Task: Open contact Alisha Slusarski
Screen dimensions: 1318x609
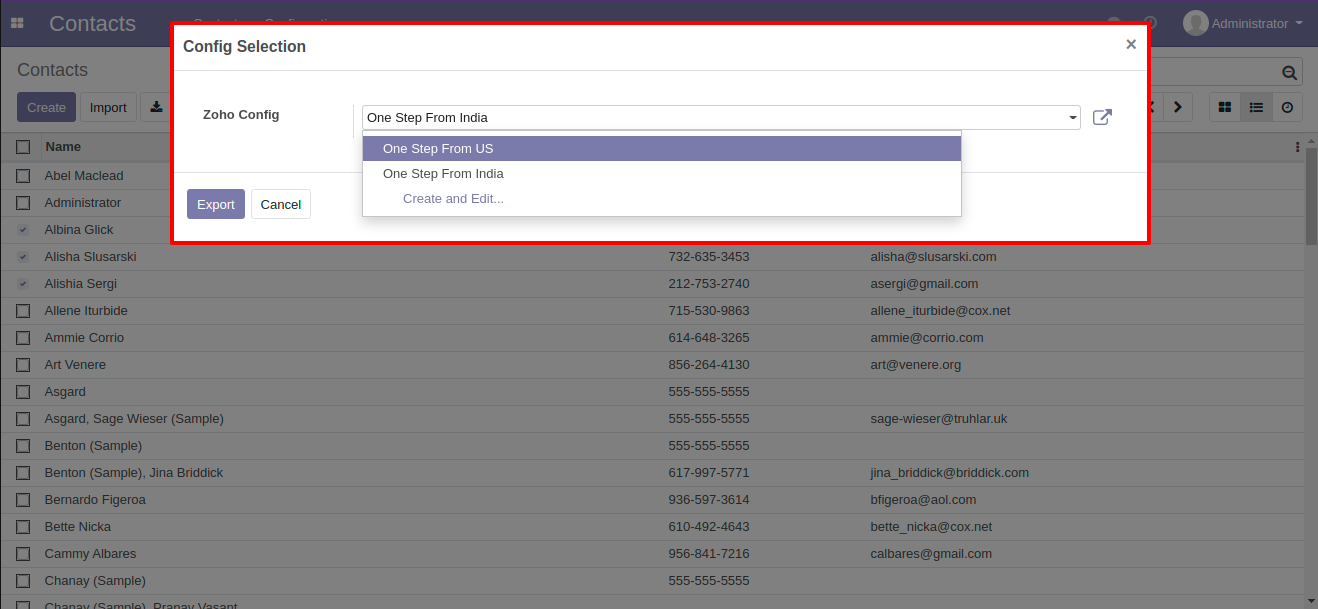Action: pyautogui.click(x=91, y=257)
